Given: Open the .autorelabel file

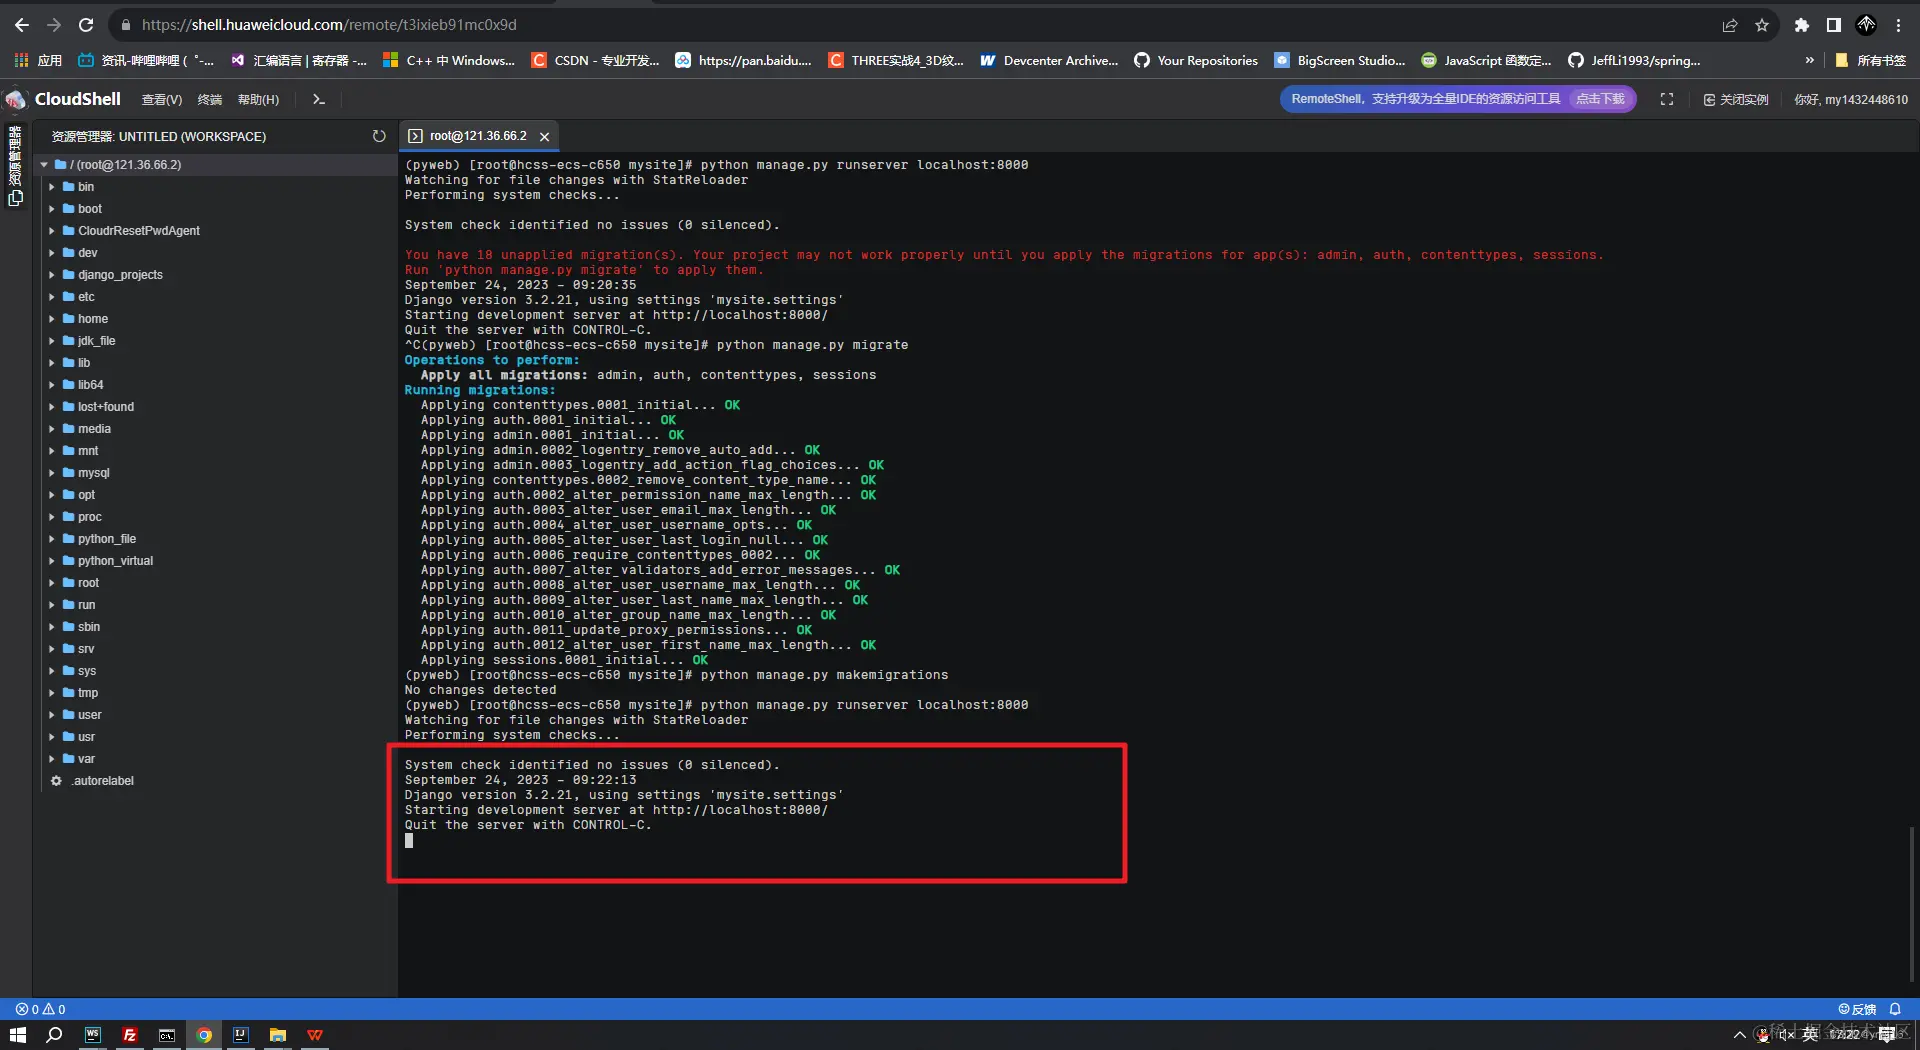Looking at the screenshot, I should click(215, 781).
